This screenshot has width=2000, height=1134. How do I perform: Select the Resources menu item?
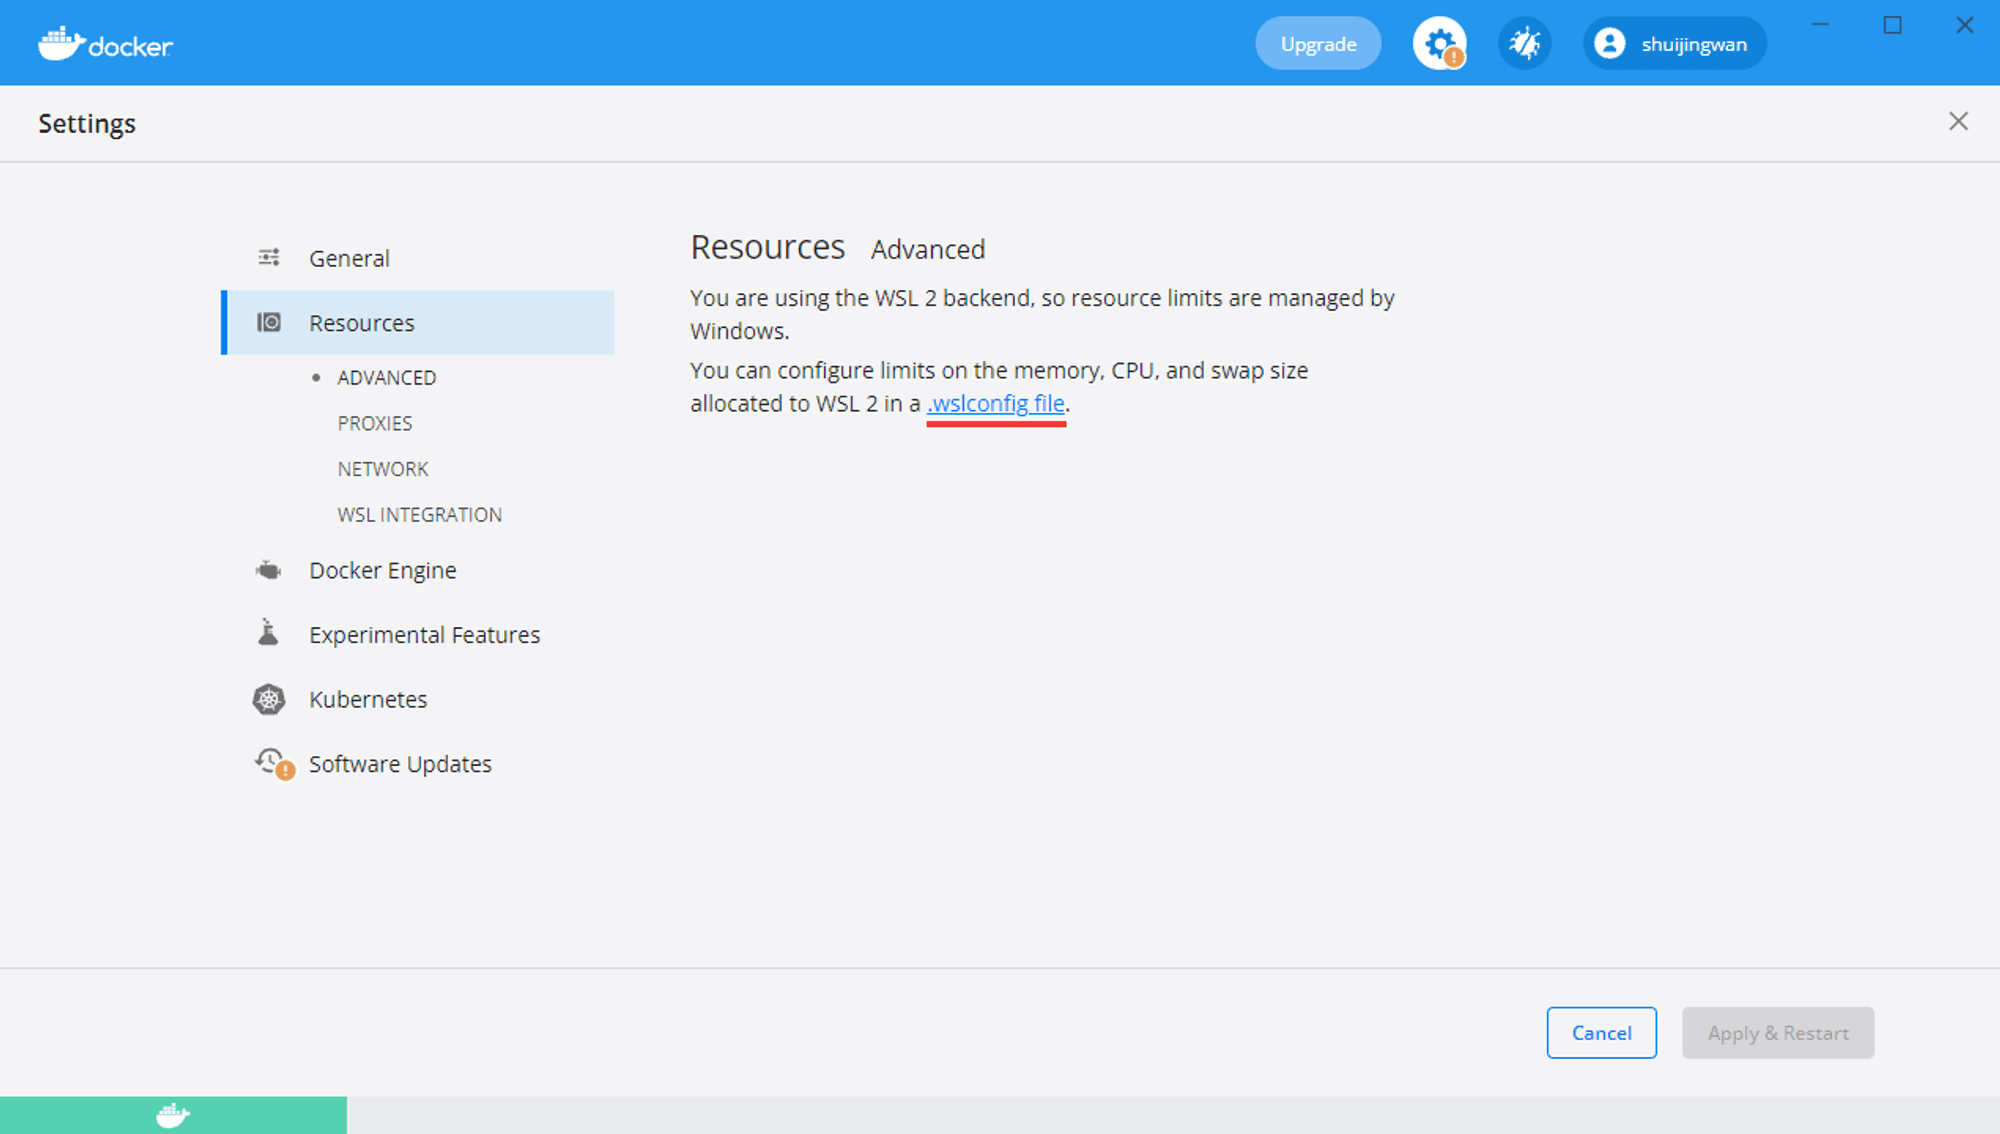click(x=360, y=323)
